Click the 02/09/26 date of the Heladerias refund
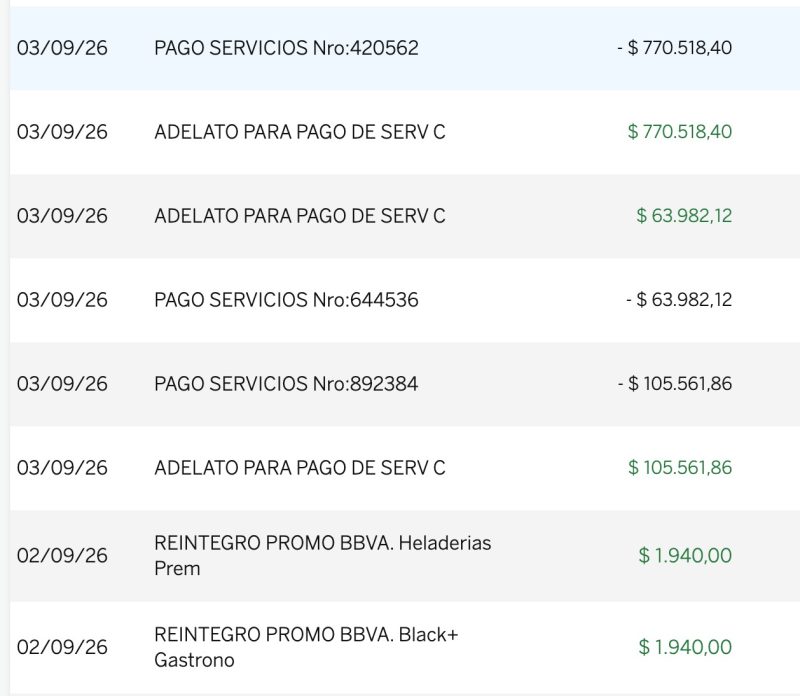The width and height of the screenshot is (800, 696). pyautogui.click(x=62, y=556)
